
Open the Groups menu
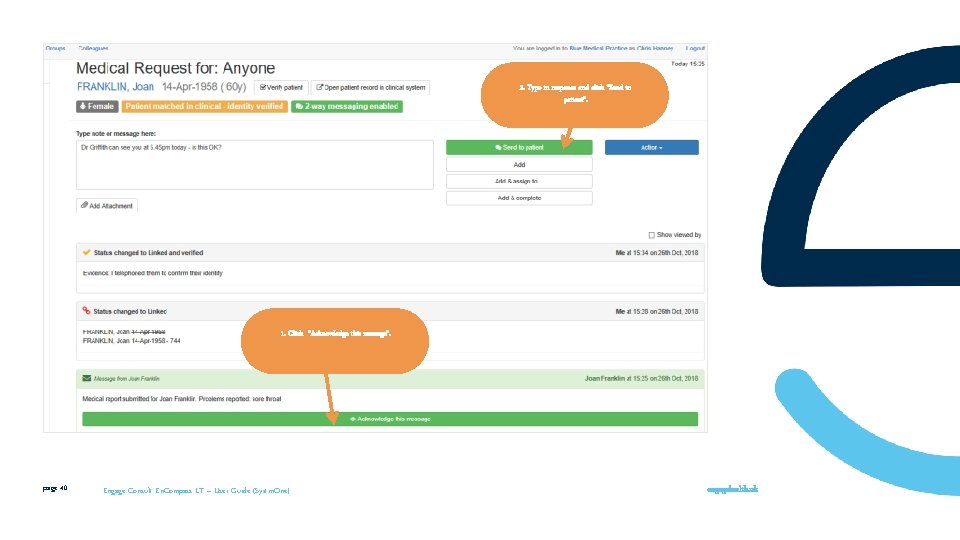point(55,48)
